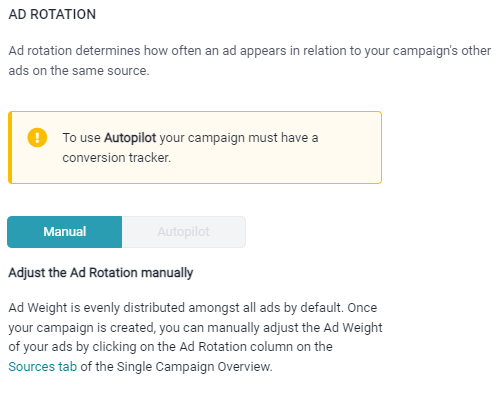
Task: Open the Sources tab link
Action: point(43,366)
